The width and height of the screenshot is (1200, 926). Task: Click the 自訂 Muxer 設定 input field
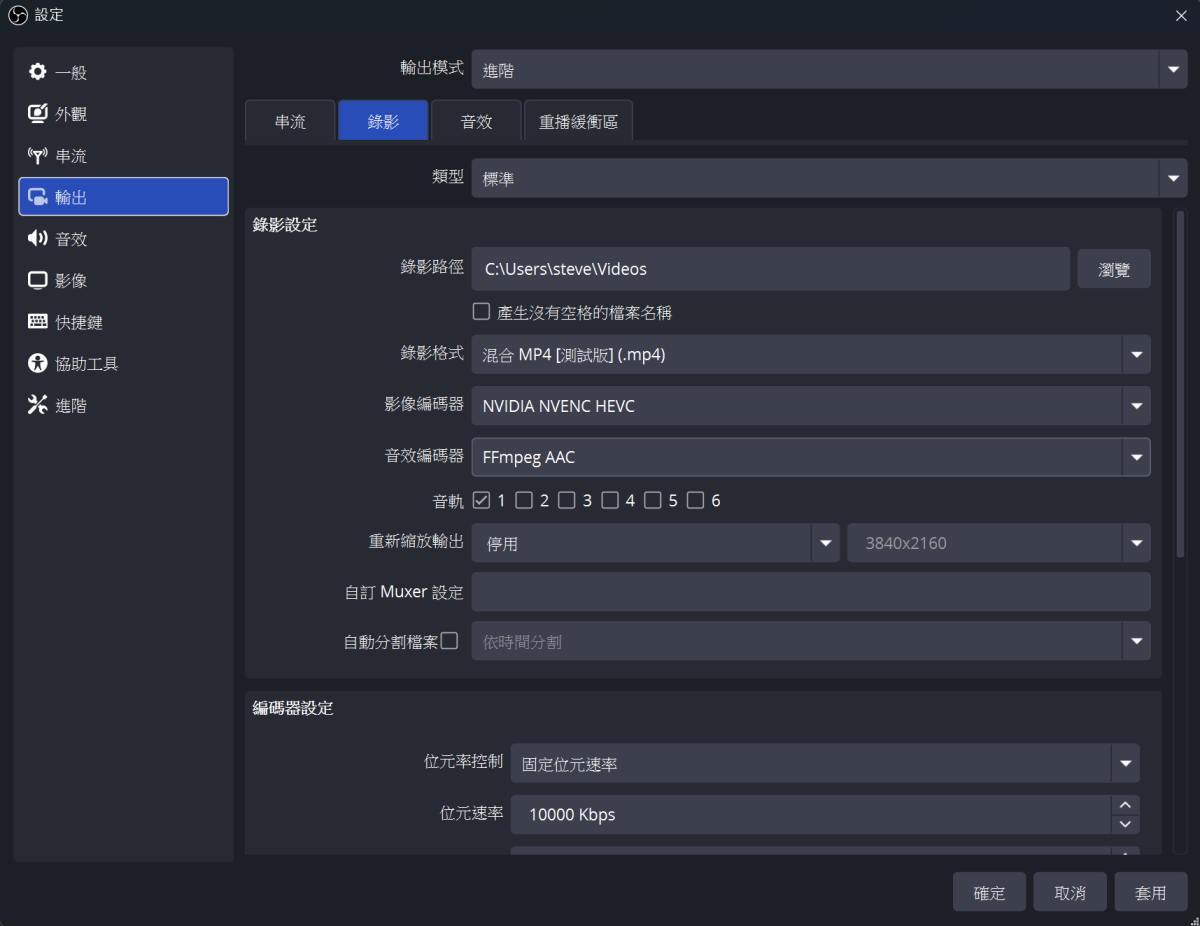tap(810, 592)
